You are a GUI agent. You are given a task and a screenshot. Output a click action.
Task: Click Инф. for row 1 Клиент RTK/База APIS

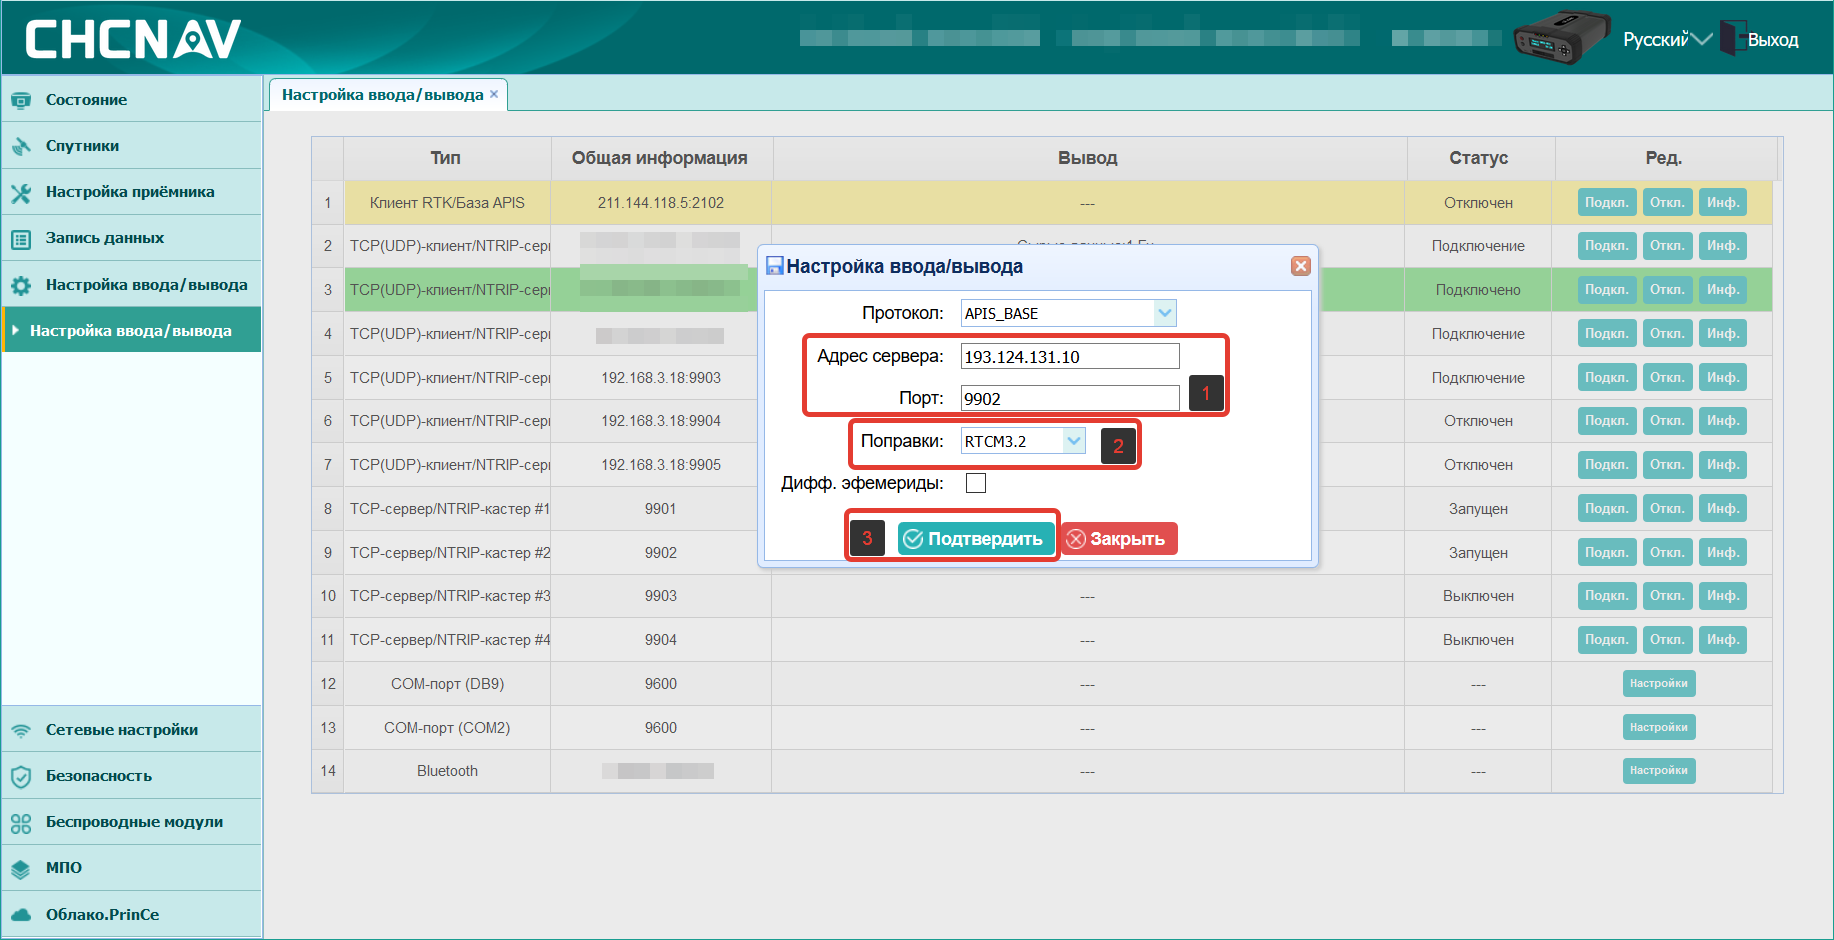tap(1722, 202)
